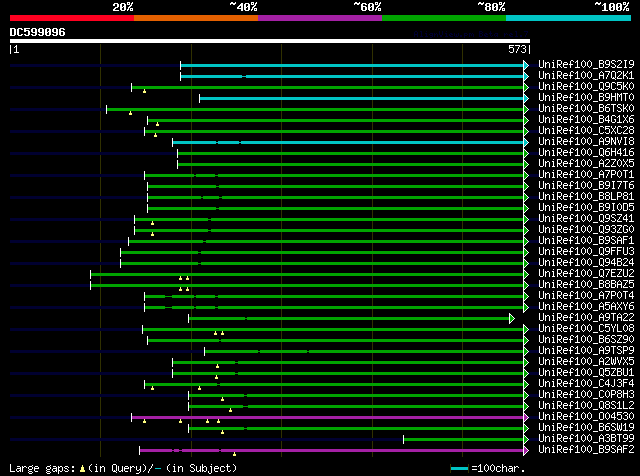Select the UniRef100_A9TSP9 label

pyautogui.click(x=586, y=351)
